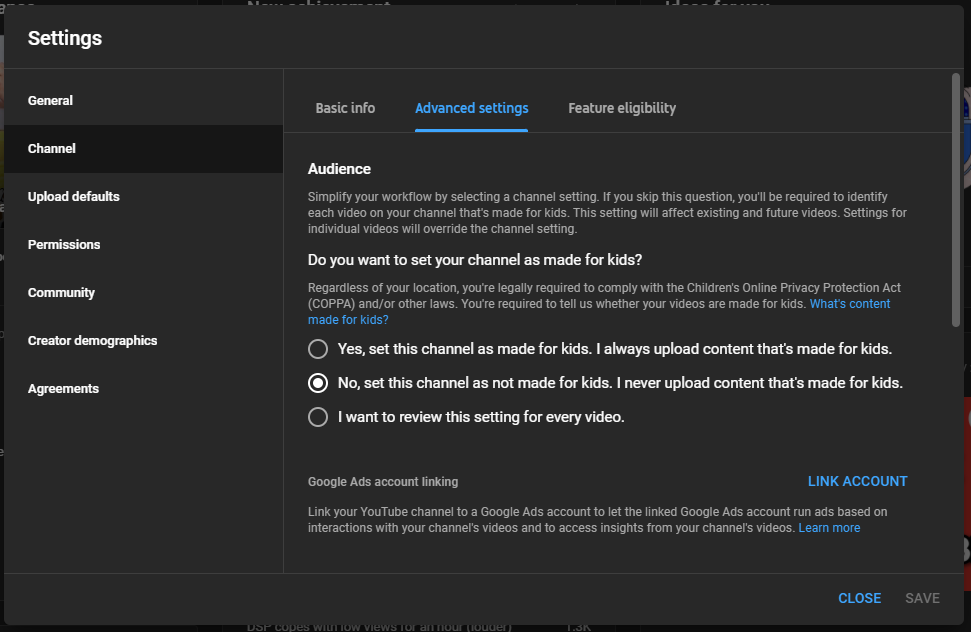Image resolution: width=971 pixels, height=632 pixels.
Task: Open Learn more link about Google Ads linking
Action: [829, 528]
